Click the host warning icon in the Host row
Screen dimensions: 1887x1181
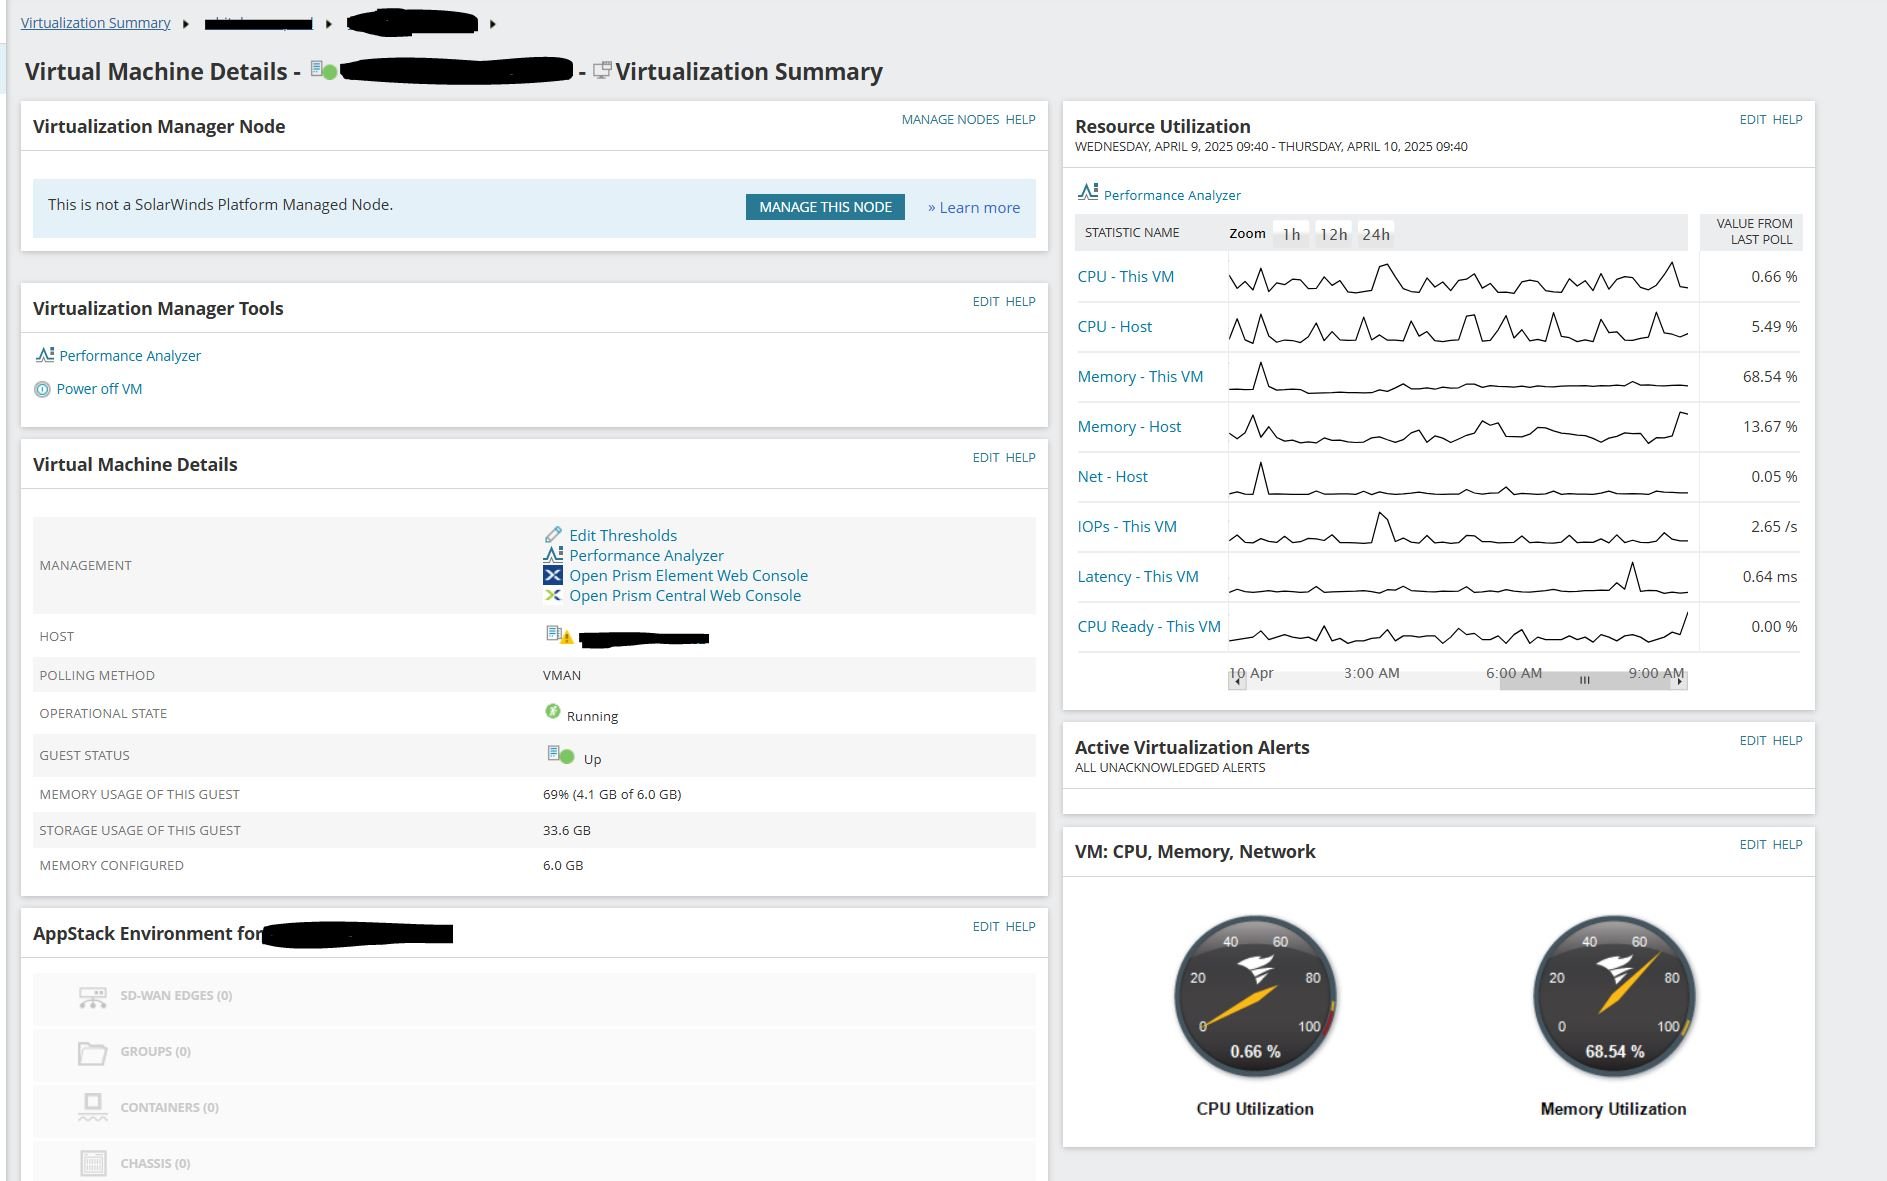560,635
